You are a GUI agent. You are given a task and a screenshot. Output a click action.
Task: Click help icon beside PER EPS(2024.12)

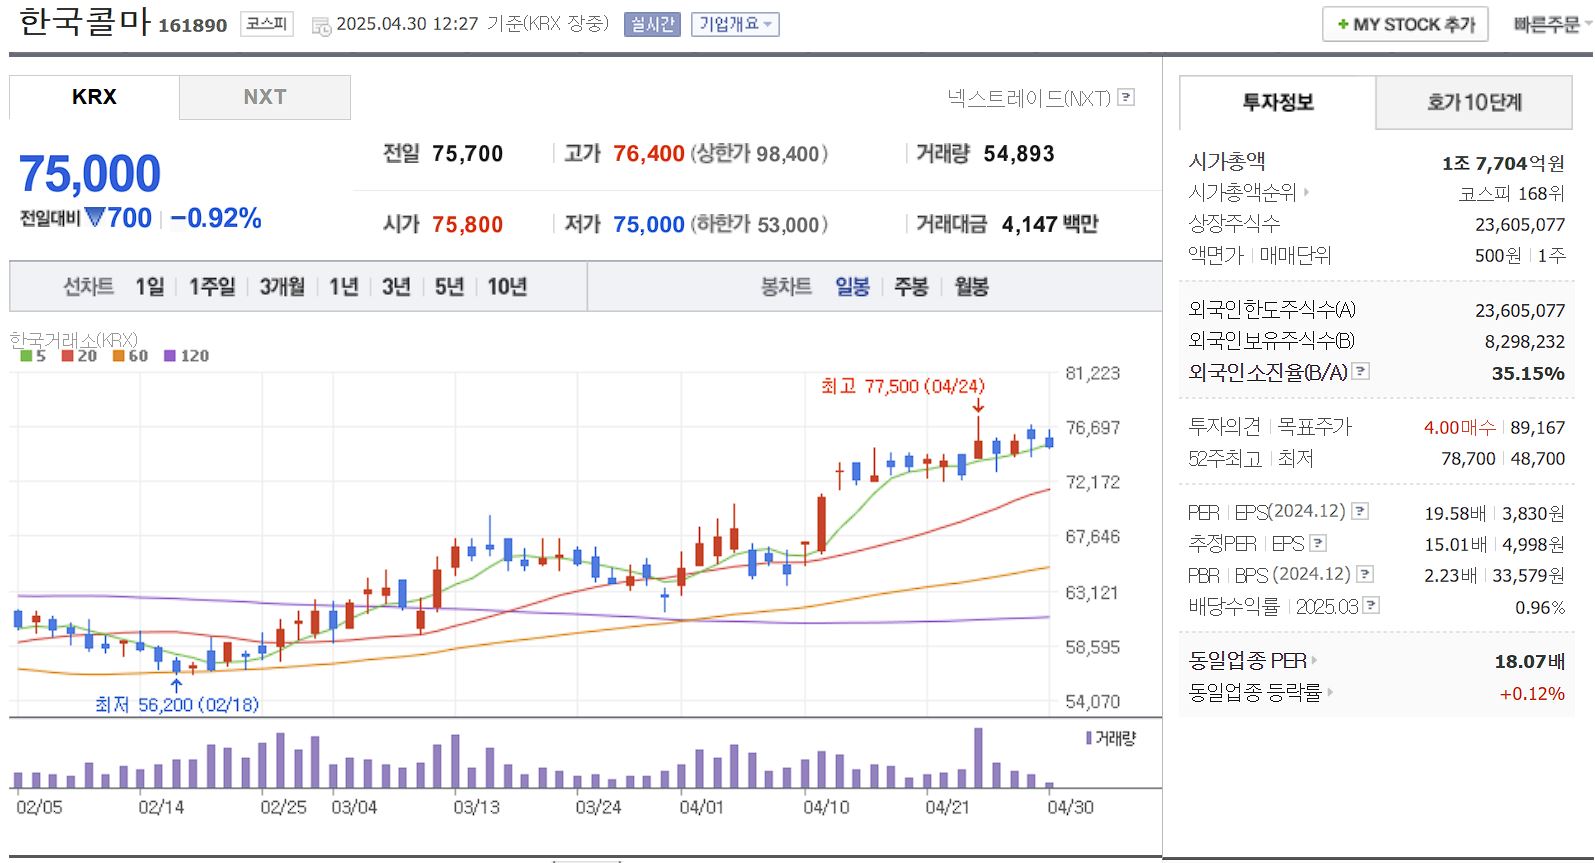pyautogui.click(x=1360, y=511)
